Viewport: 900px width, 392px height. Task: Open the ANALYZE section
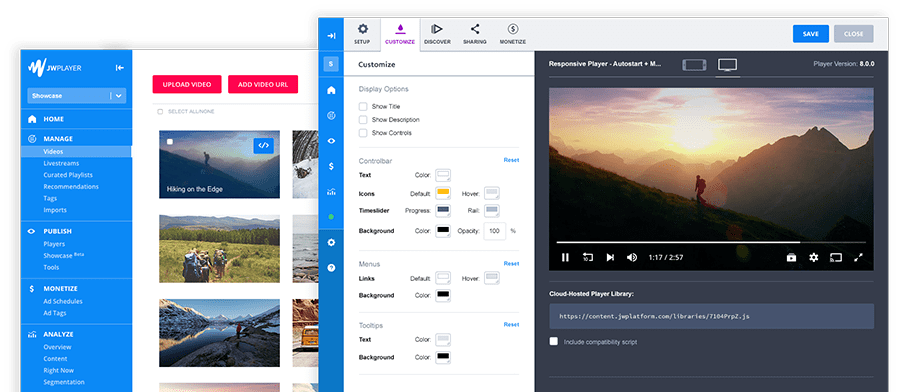(x=58, y=334)
